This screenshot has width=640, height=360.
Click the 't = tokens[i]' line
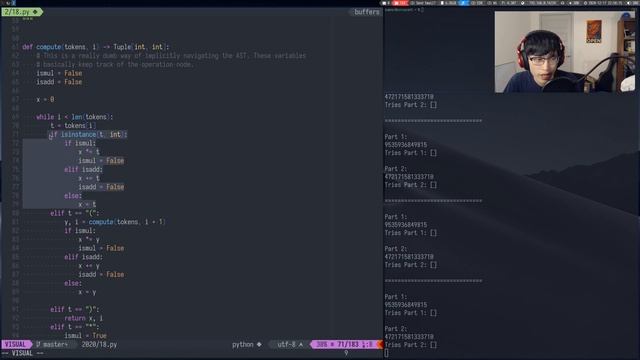coord(73,126)
